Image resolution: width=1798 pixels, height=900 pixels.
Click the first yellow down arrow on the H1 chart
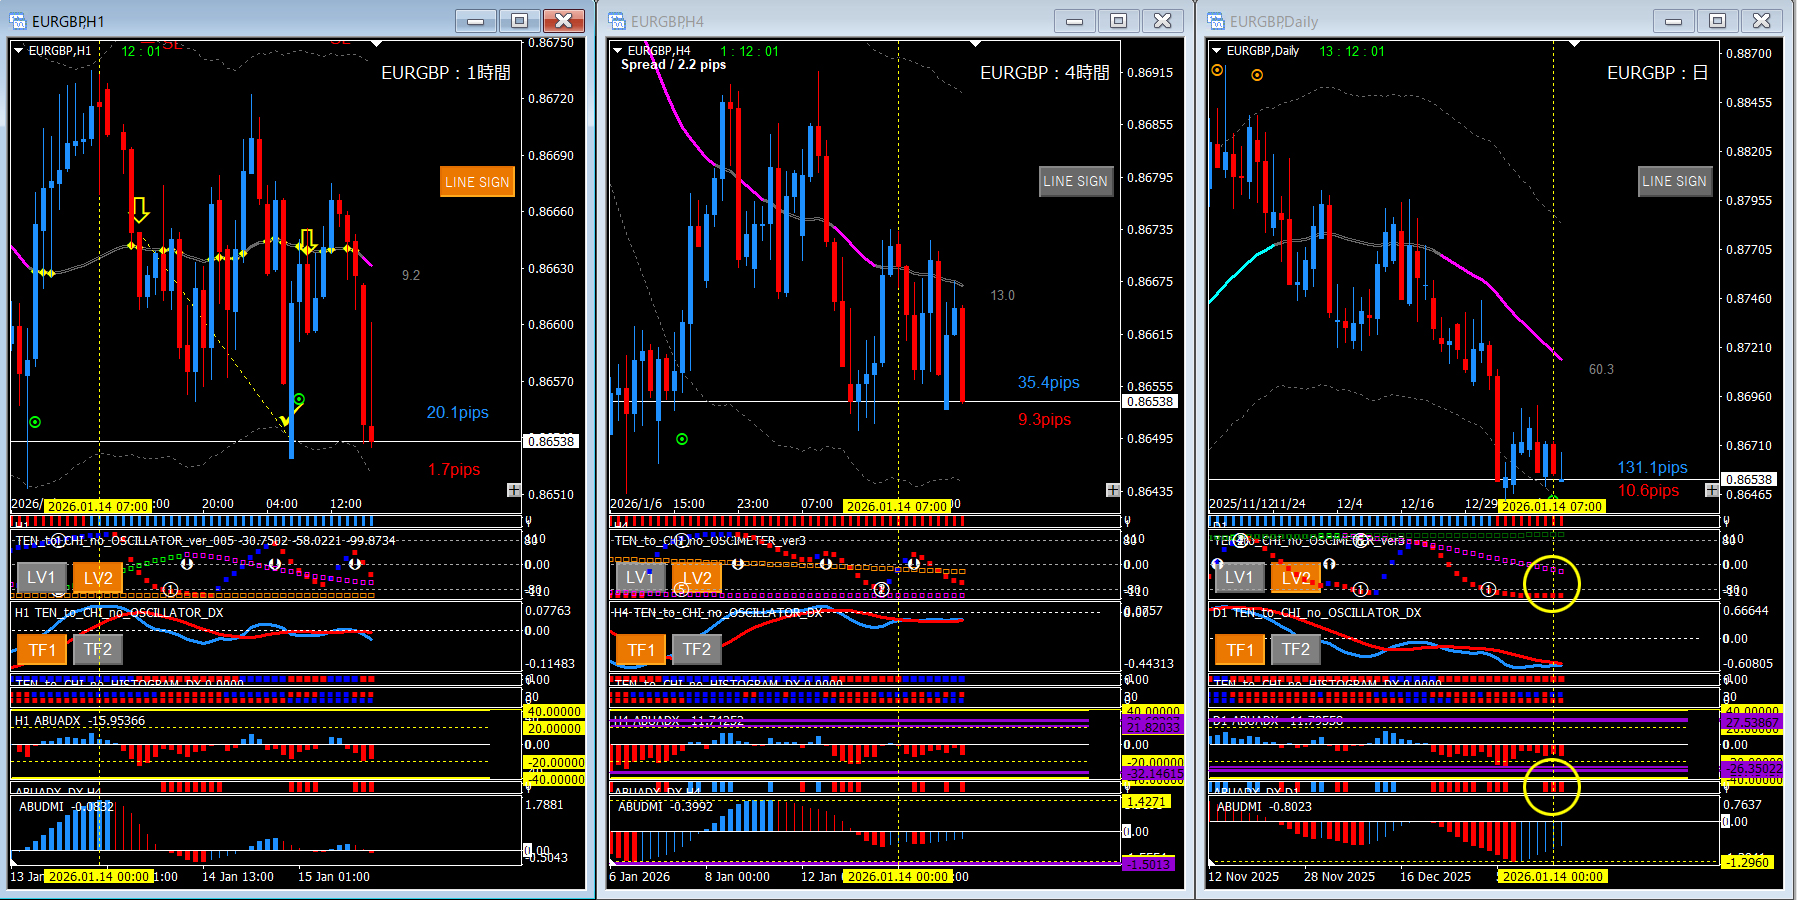[140, 210]
